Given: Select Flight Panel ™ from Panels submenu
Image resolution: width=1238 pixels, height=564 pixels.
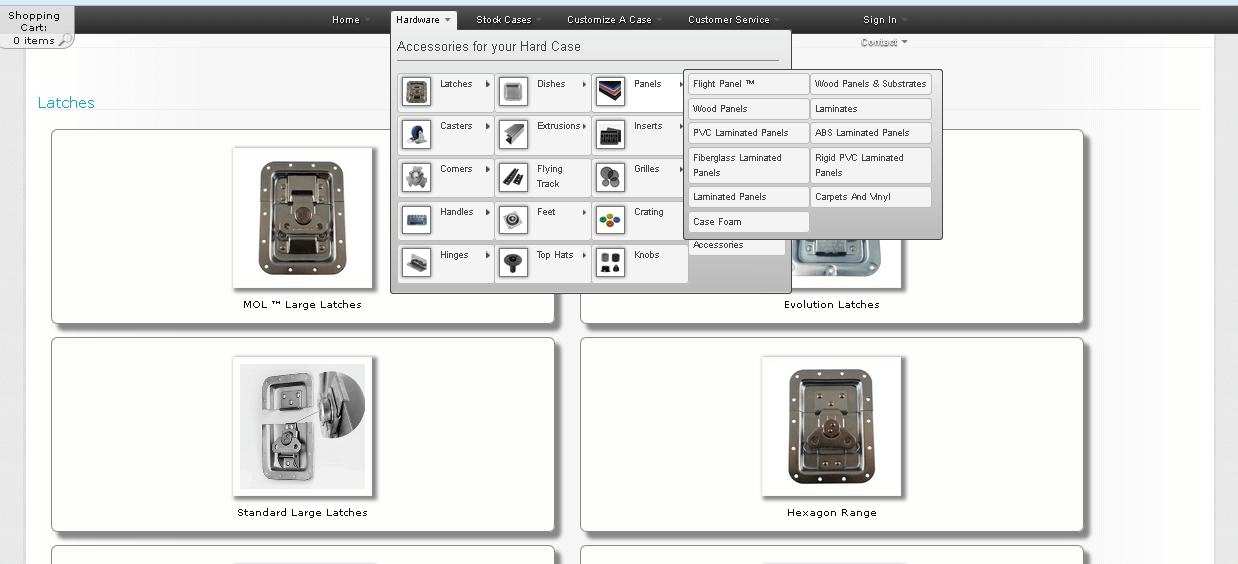Looking at the screenshot, I should tap(748, 84).
